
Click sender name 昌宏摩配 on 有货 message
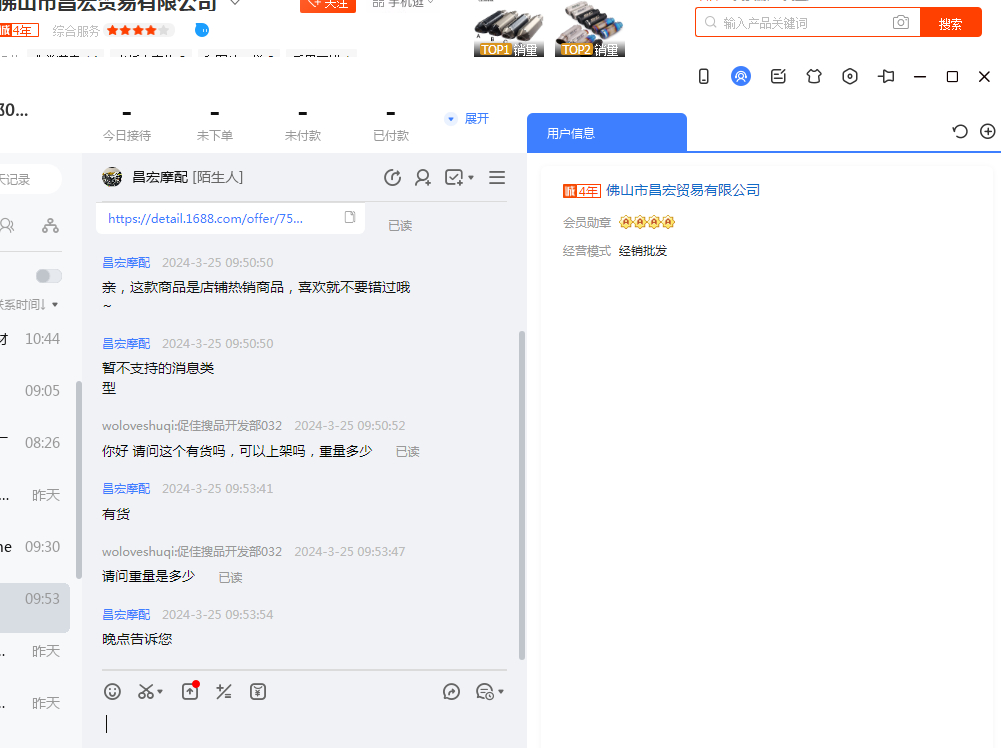click(126, 488)
